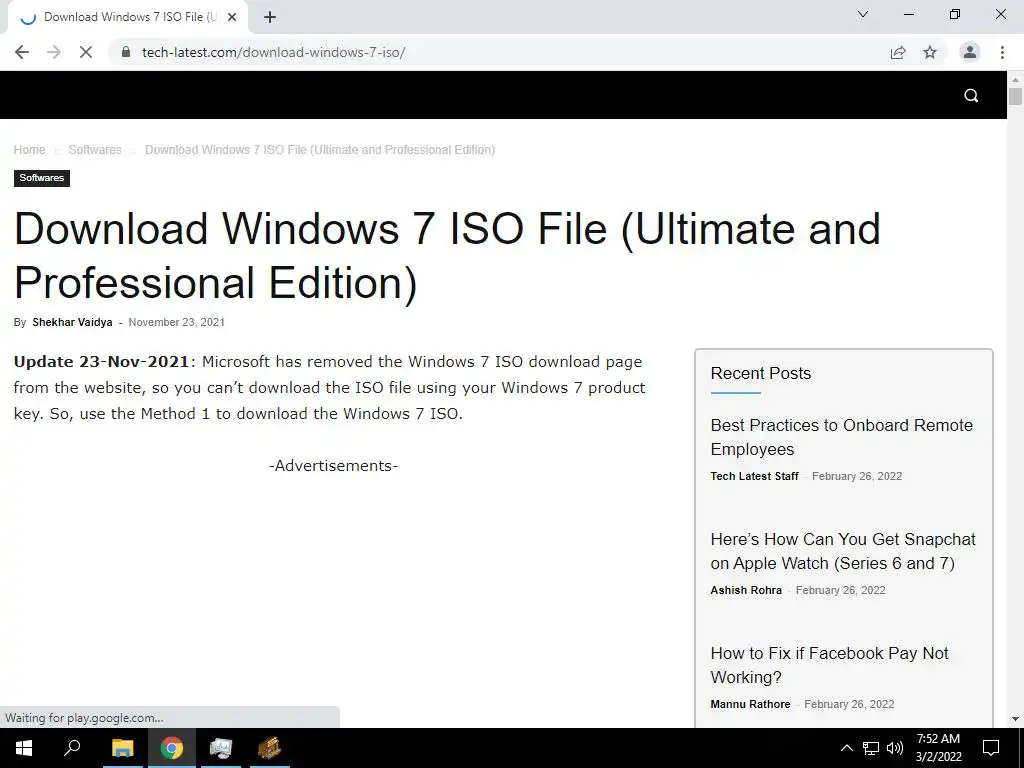1024x768 pixels.
Task: Open site search magnifier in black header
Action: point(971,96)
